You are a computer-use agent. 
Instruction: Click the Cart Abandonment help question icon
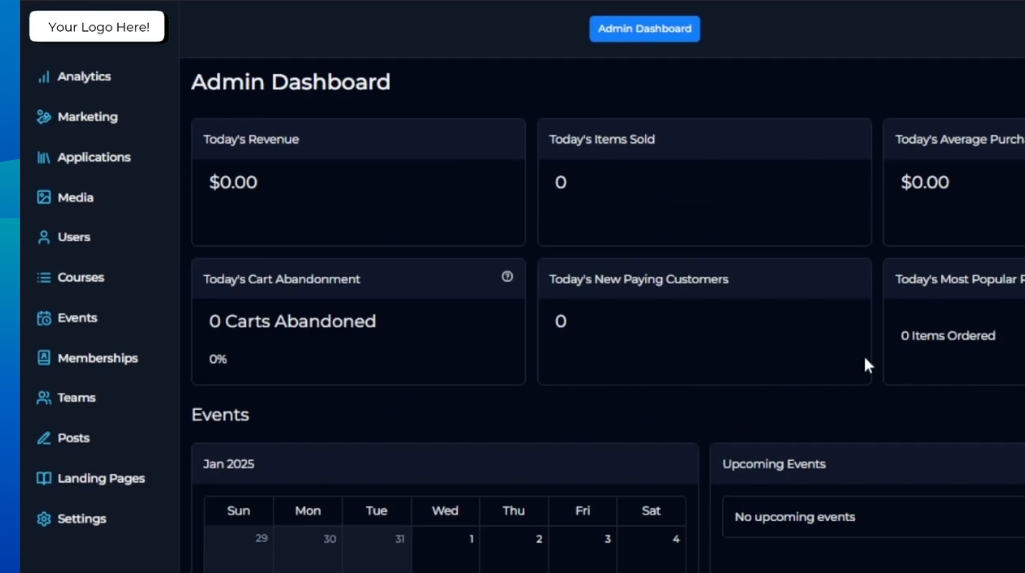[x=507, y=277]
